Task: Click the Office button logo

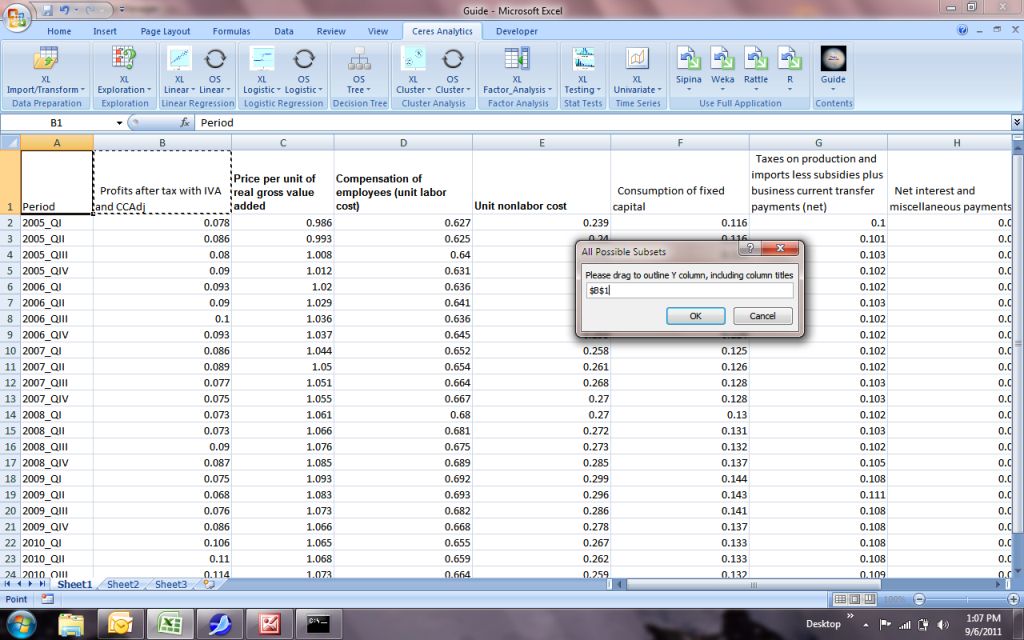Action: 16,18
